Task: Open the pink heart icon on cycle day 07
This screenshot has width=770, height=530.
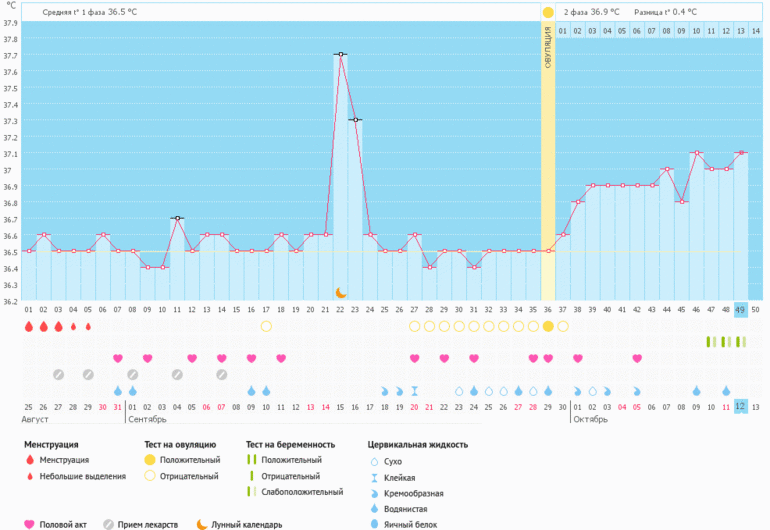Action: [118, 358]
